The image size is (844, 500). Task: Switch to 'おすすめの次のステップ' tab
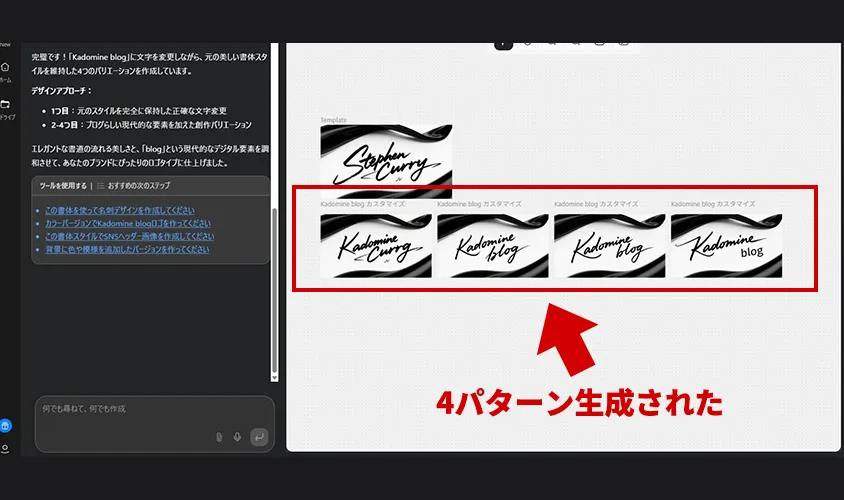pyautogui.click(x=135, y=186)
